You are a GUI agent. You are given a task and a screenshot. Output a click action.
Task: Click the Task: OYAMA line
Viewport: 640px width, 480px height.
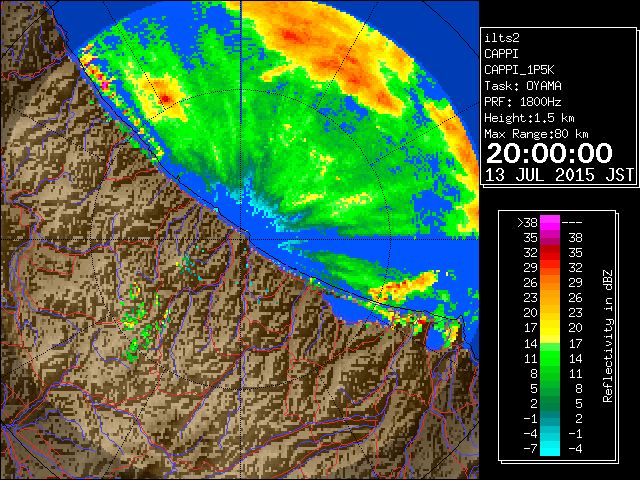tap(523, 86)
